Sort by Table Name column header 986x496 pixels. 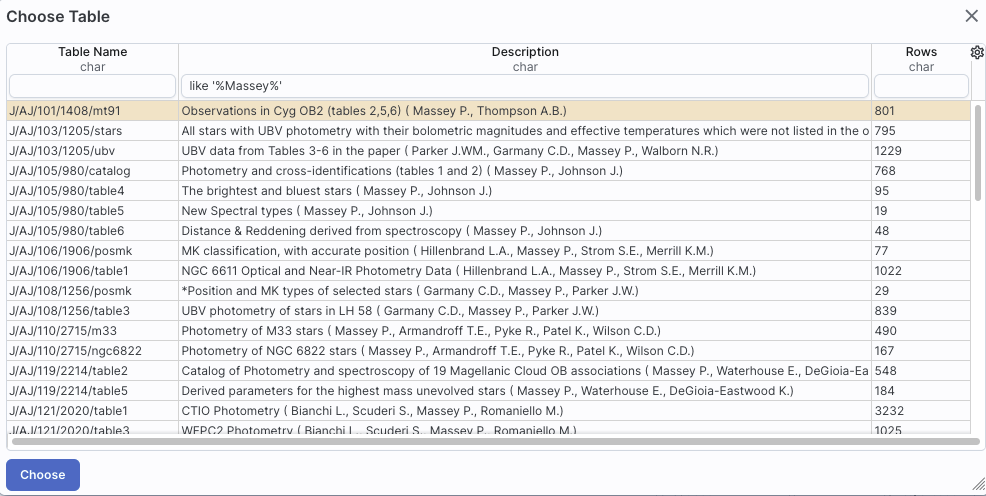[92, 52]
